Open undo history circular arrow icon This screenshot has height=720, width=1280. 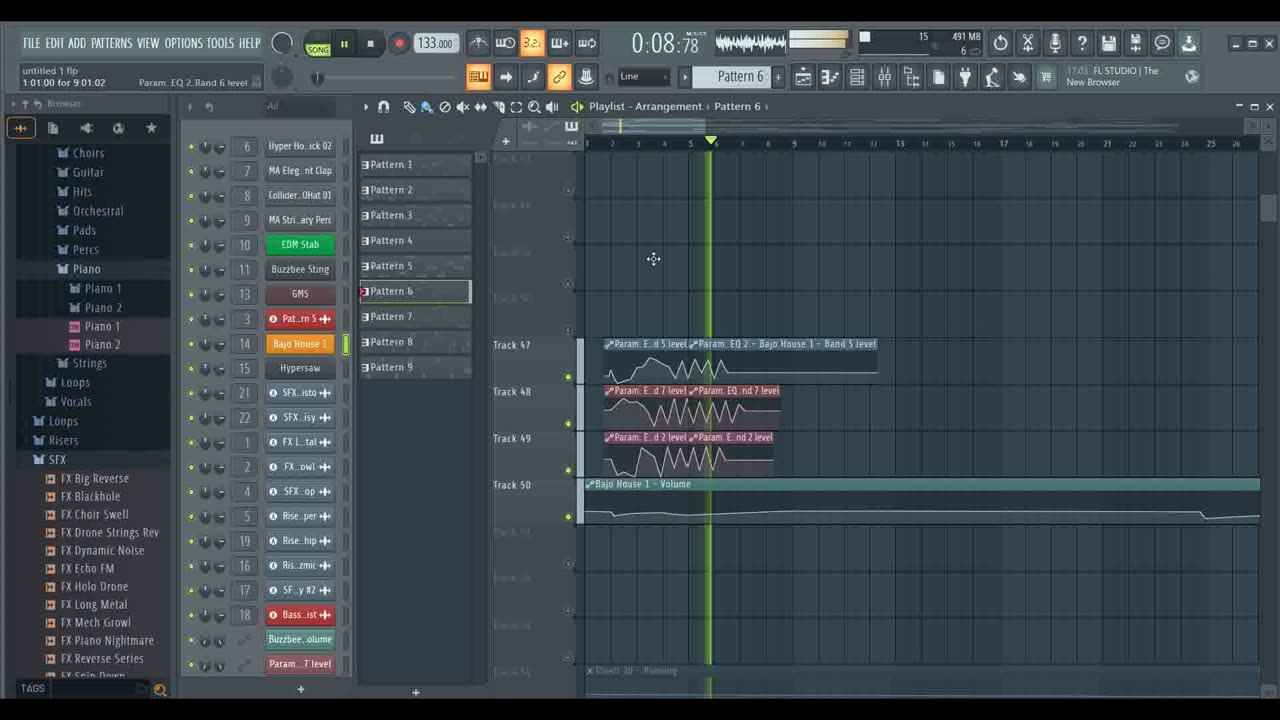coord(1000,43)
